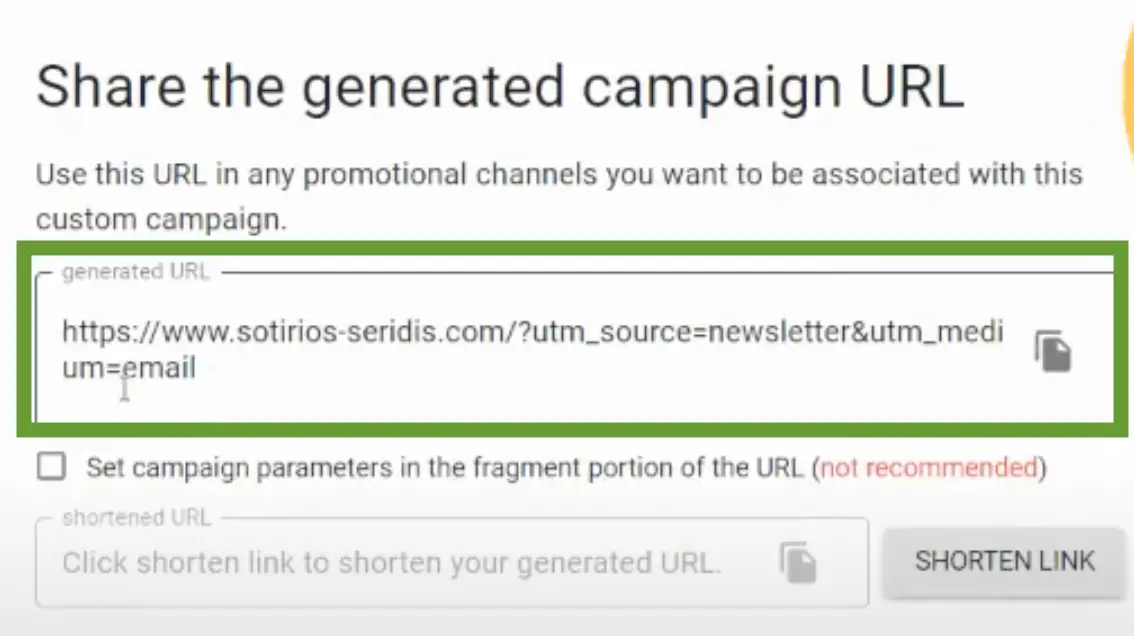Image resolution: width=1134 pixels, height=636 pixels.
Task: Toggle checkbox via "Set campaign parameters" label text
Action: pyautogui.click(x=444, y=468)
